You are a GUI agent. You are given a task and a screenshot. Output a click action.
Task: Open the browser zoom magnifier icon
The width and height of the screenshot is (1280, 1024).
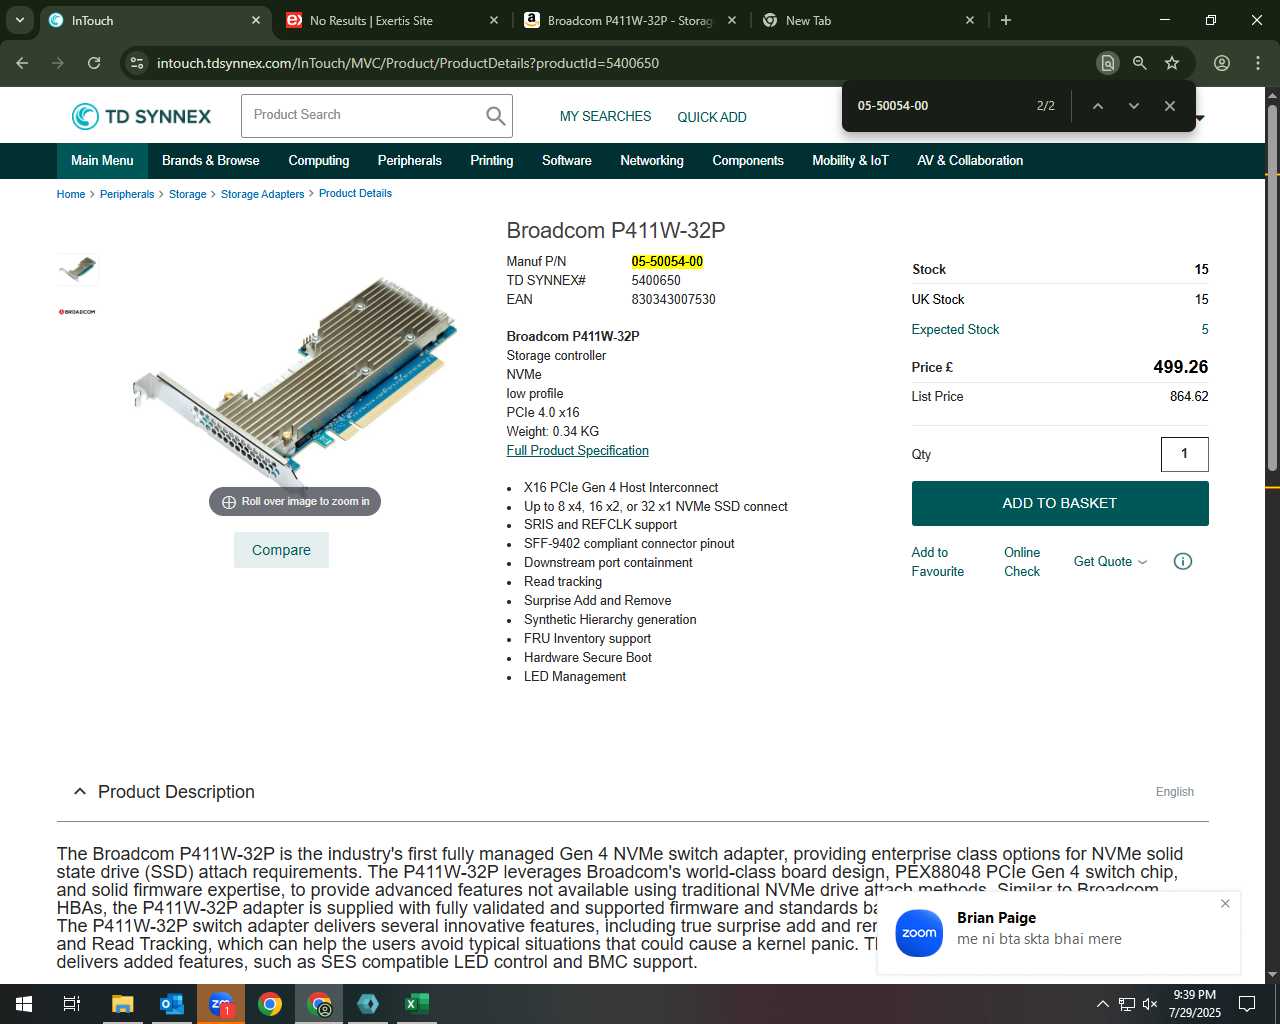pos(1139,63)
